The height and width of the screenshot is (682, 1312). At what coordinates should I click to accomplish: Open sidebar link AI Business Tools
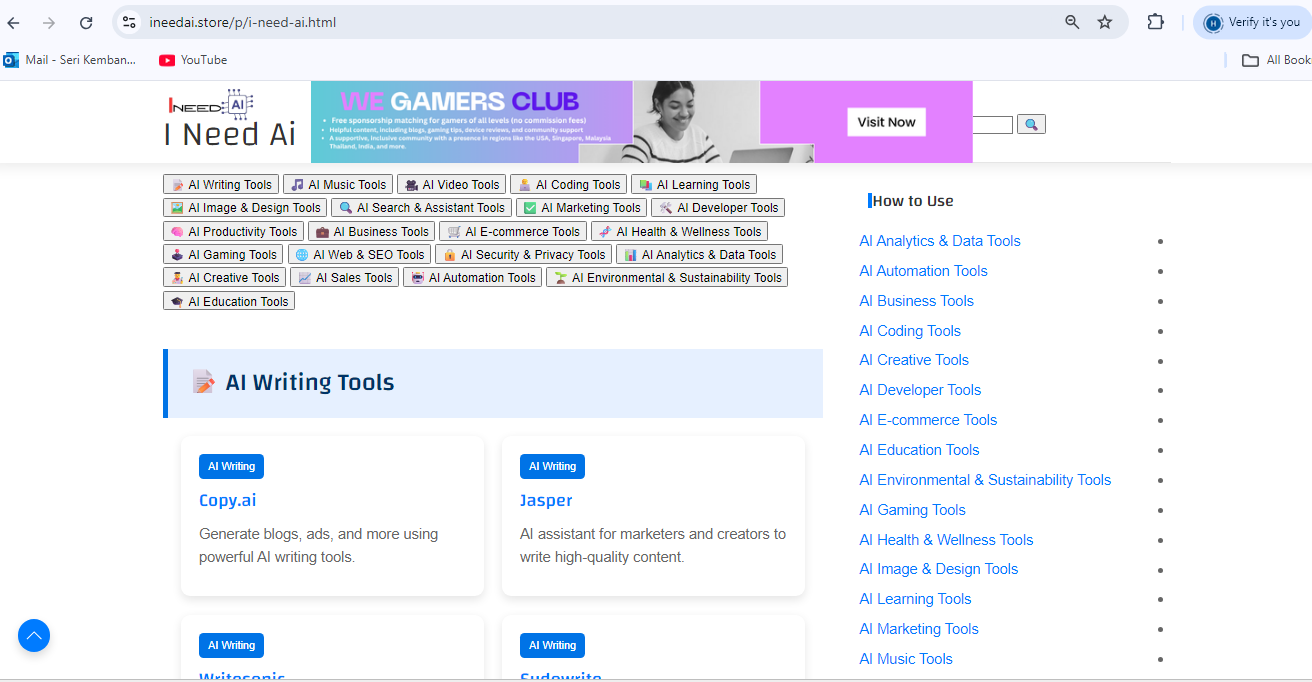click(916, 301)
